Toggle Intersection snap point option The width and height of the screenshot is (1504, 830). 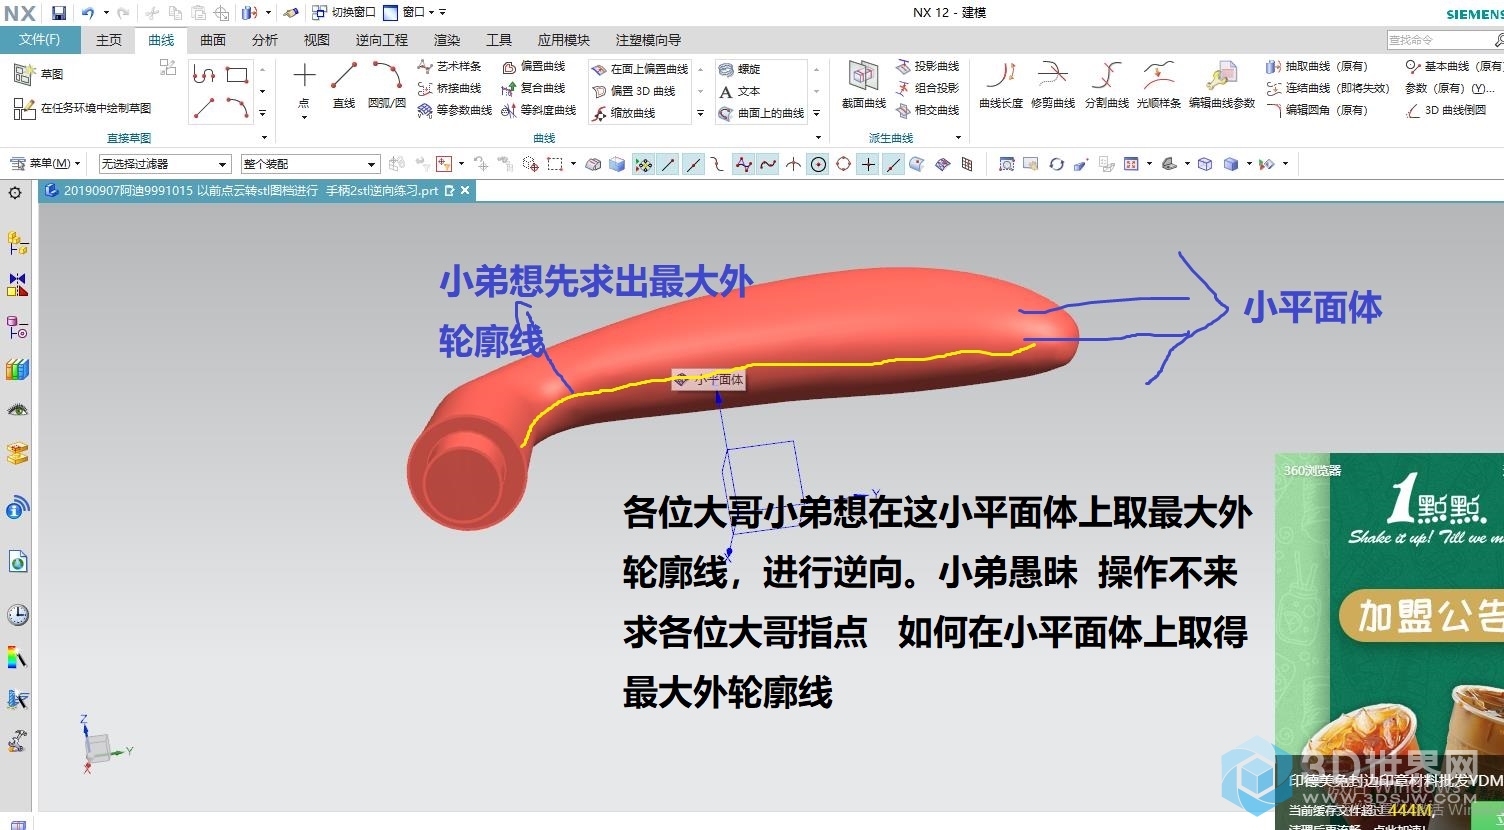[x=793, y=164]
